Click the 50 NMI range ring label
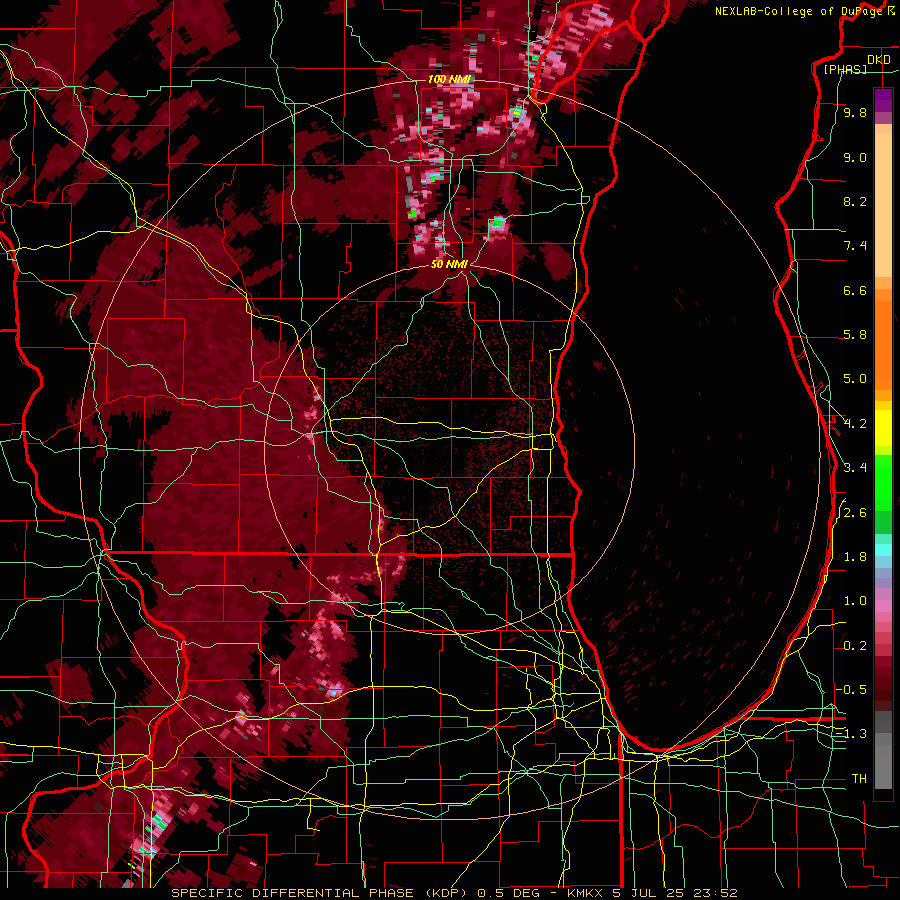 [x=449, y=265]
